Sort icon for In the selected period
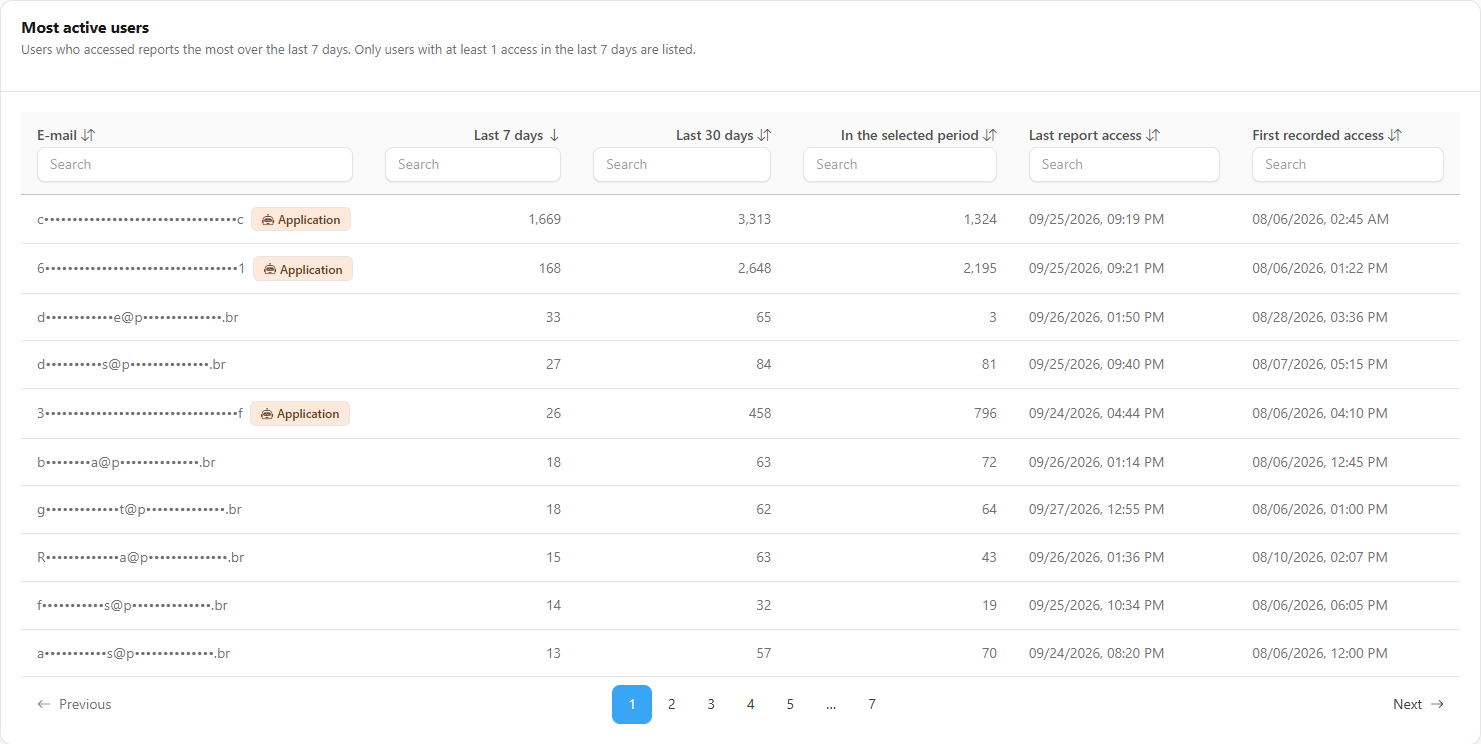 coord(990,135)
